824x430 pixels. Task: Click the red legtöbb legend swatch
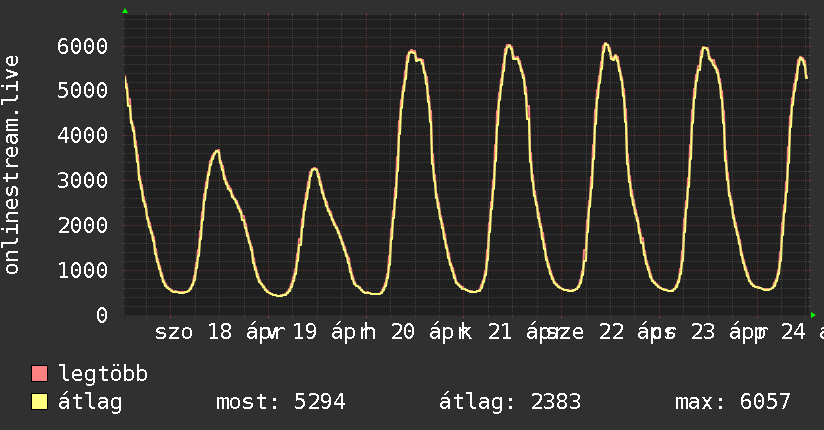[40, 375]
